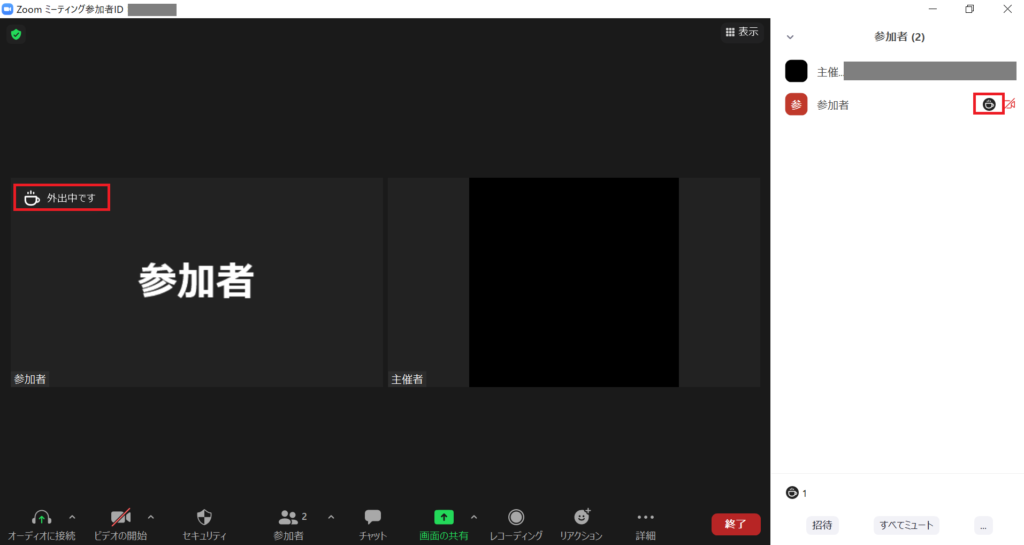The width and height of the screenshot is (1024, 545).
Task: Click the すべてミュート mute all button
Action: click(x=905, y=525)
